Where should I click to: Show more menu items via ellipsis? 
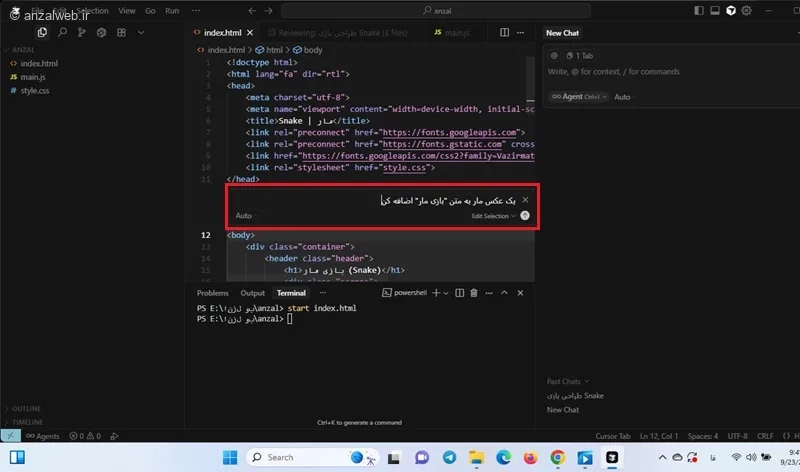point(195,11)
